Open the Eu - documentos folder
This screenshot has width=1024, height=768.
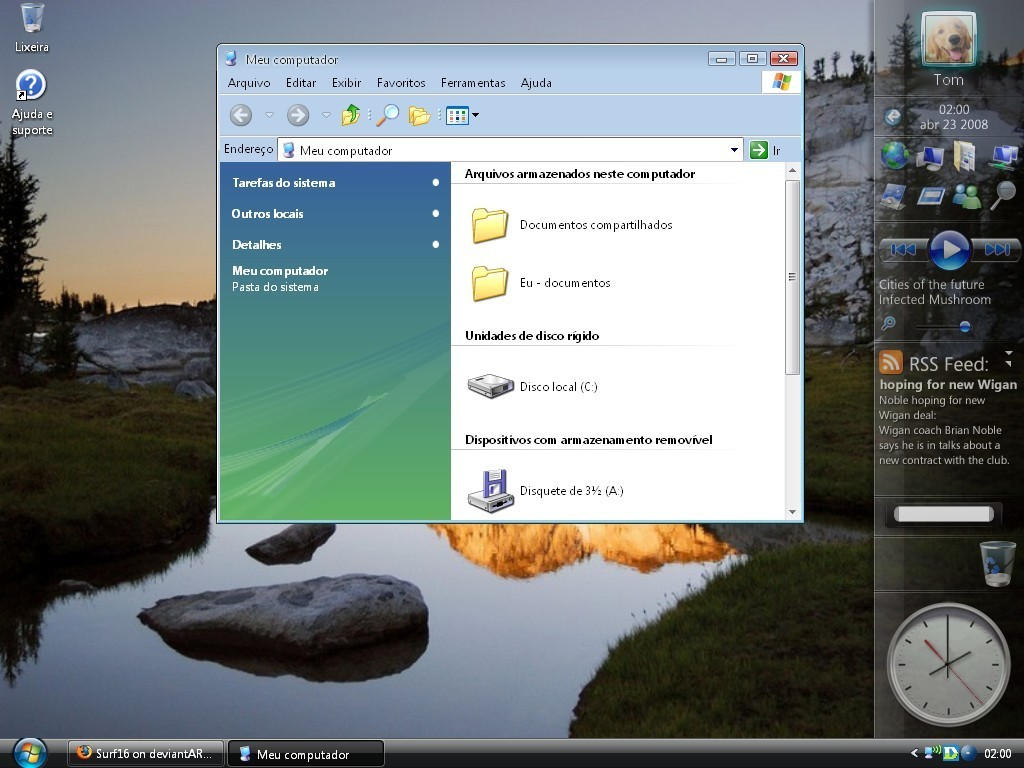coord(540,283)
